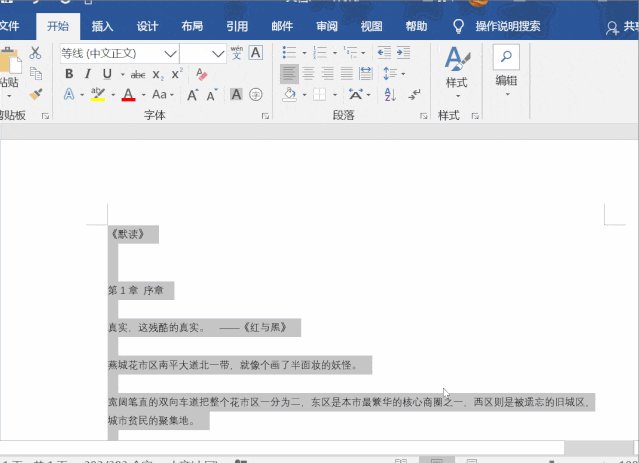Toggle strikethrough text button
The width and height of the screenshot is (639, 463).
click(138, 74)
